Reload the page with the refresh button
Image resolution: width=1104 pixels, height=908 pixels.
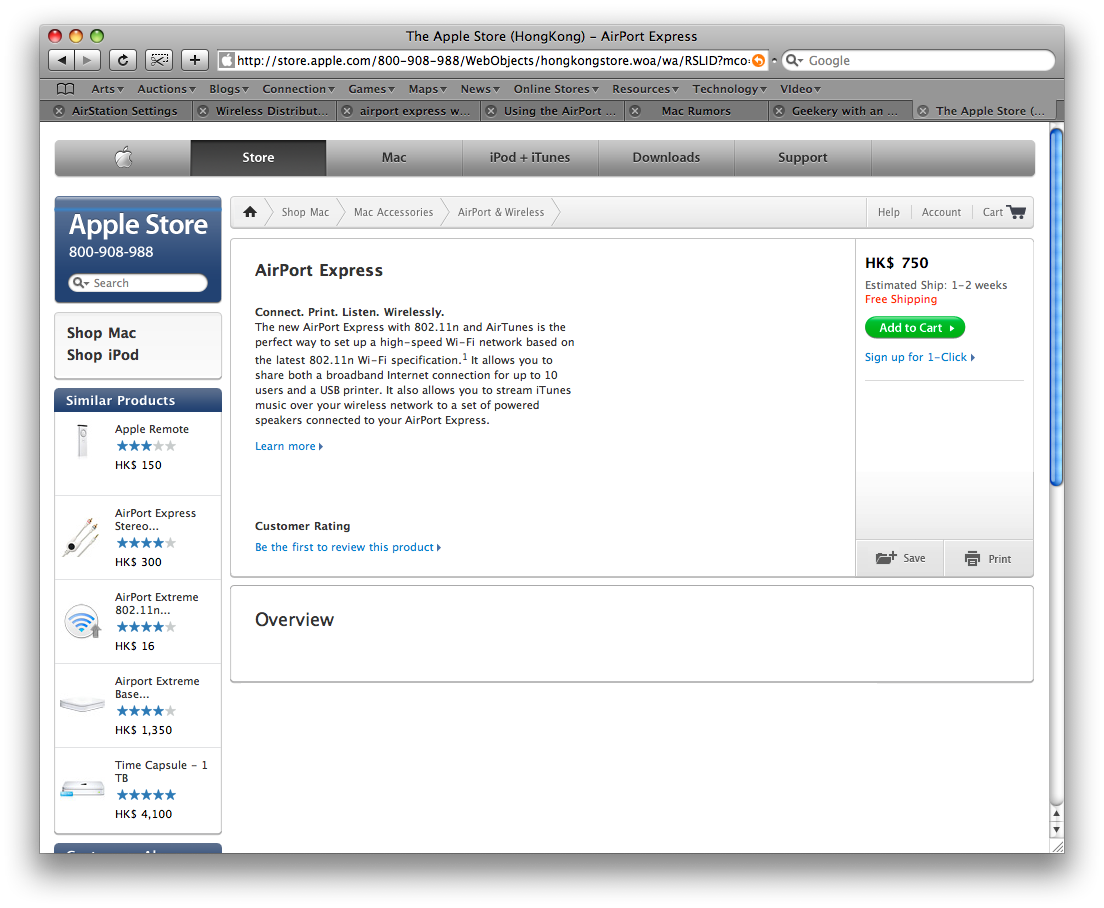pyautogui.click(x=123, y=61)
